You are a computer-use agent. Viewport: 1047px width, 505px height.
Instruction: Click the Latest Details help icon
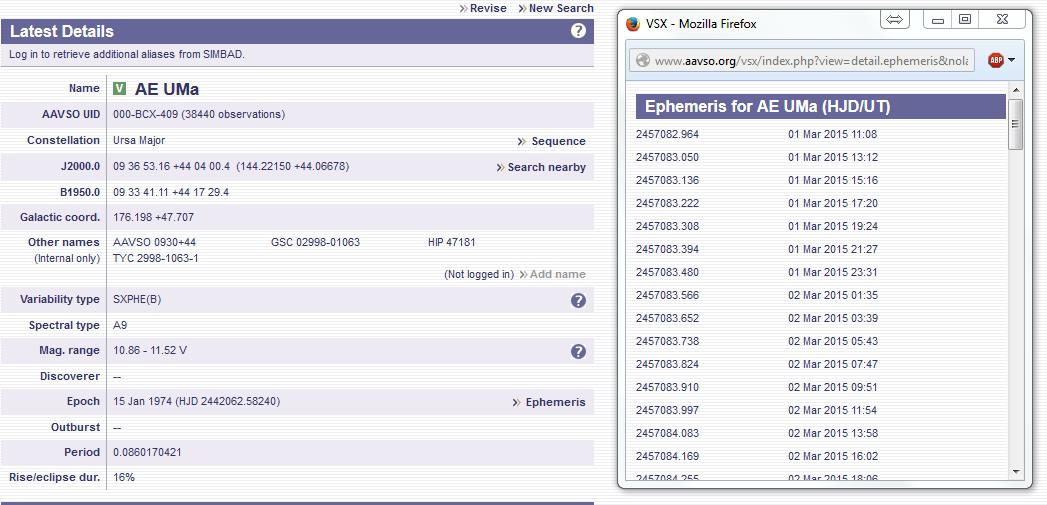pos(578,31)
